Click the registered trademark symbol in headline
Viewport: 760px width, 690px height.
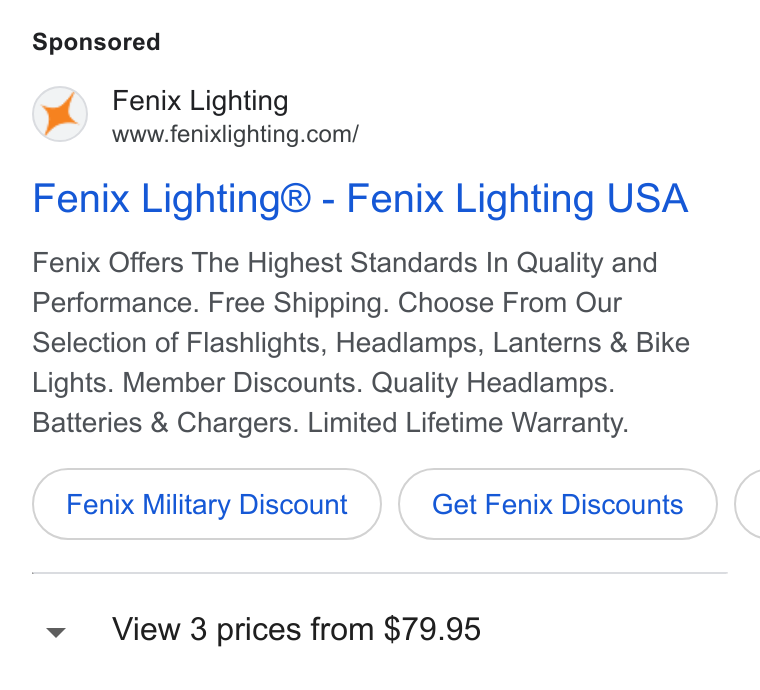point(296,199)
